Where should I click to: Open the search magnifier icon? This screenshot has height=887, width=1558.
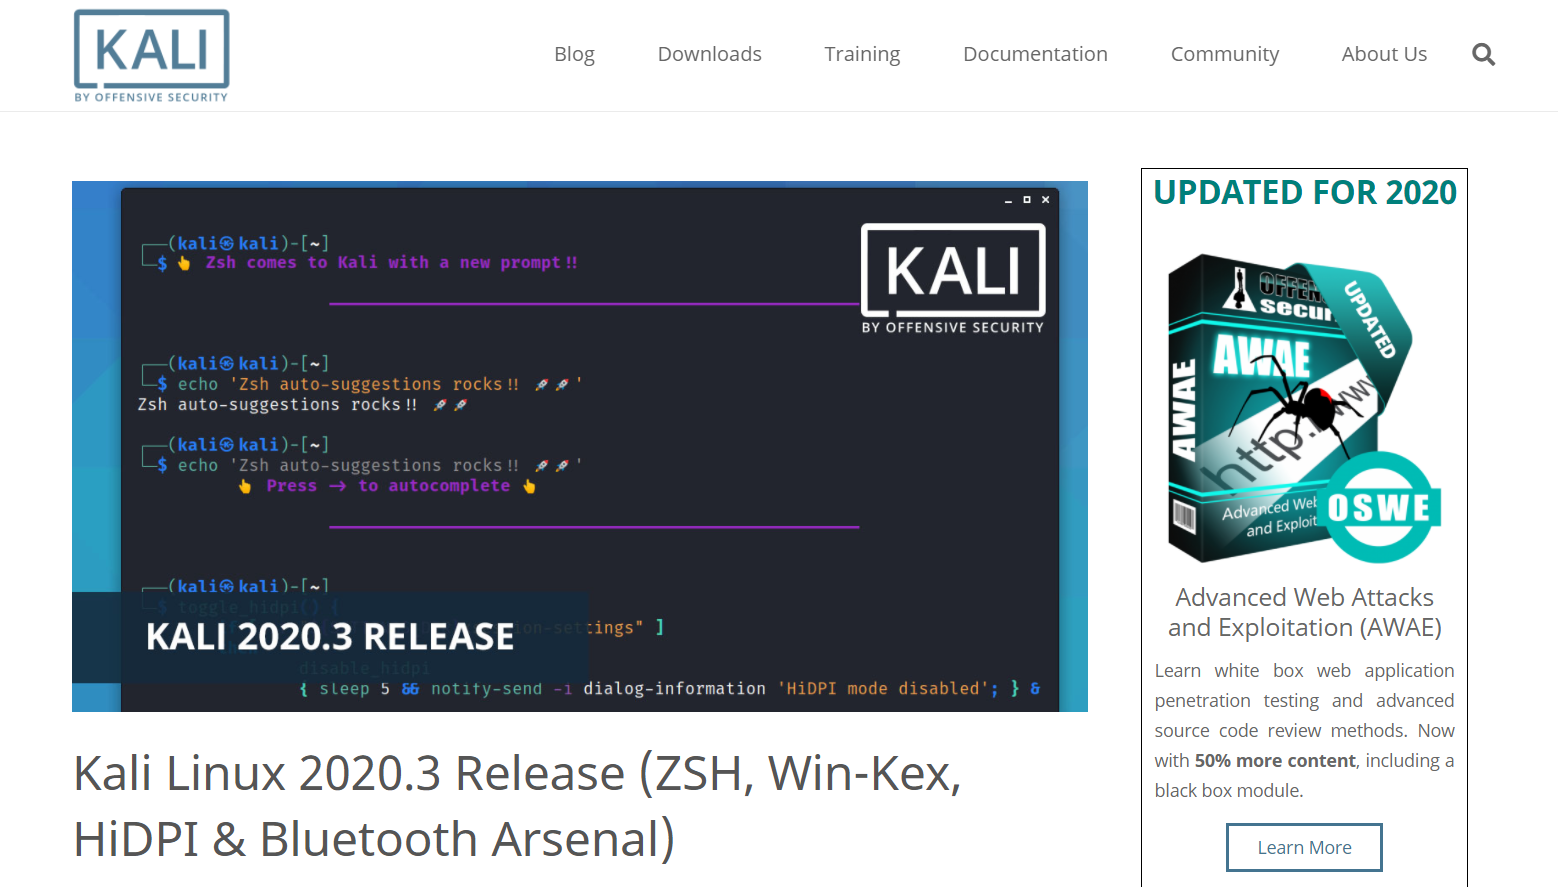coord(1483,54)
